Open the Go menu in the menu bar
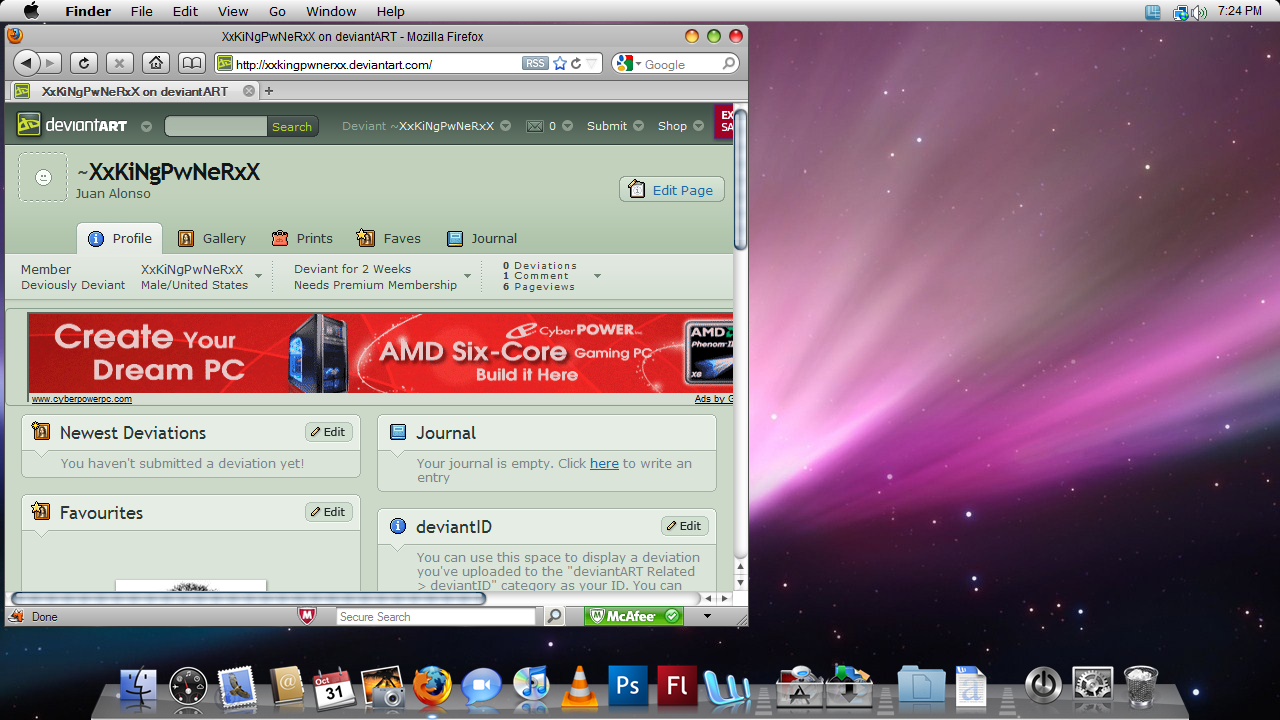This screenshot has width=1280, height=720. [x=276, y=11]
